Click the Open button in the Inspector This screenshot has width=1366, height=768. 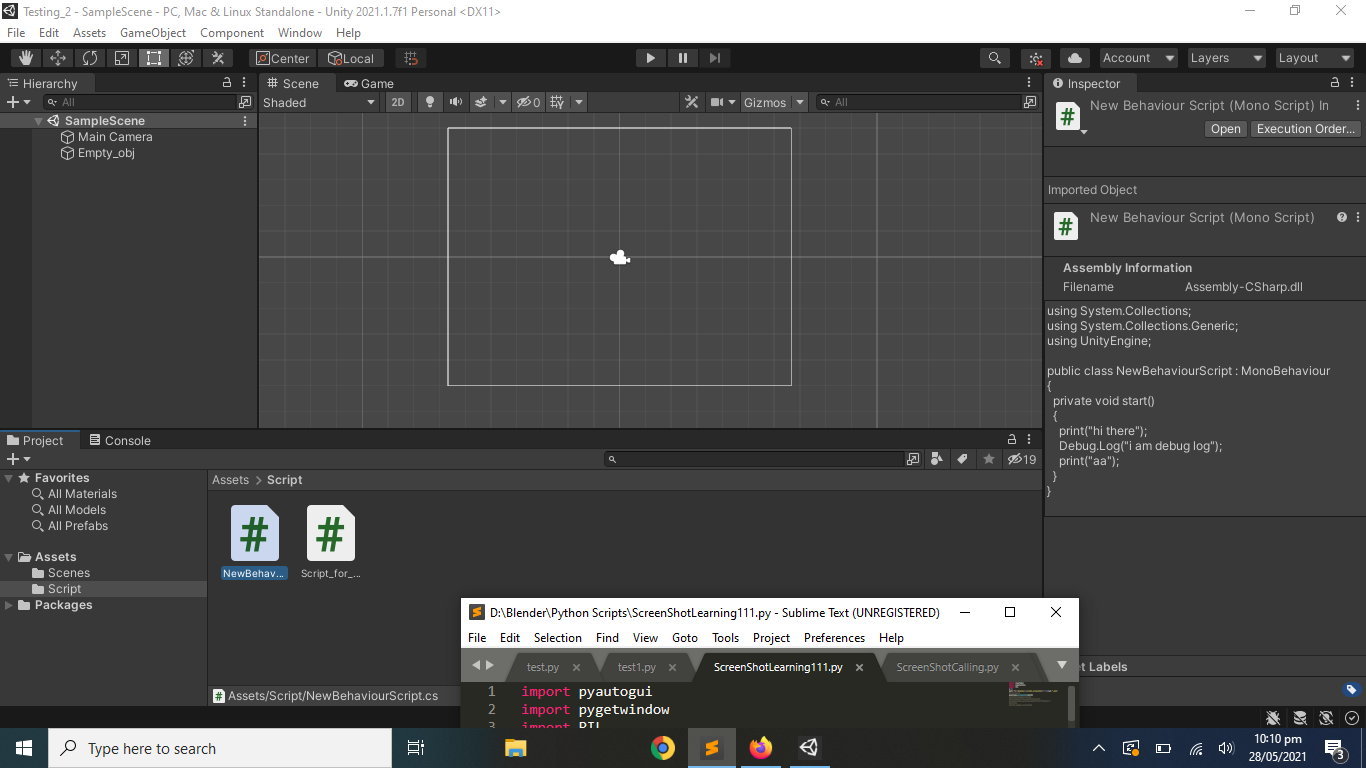(1225, 128)
